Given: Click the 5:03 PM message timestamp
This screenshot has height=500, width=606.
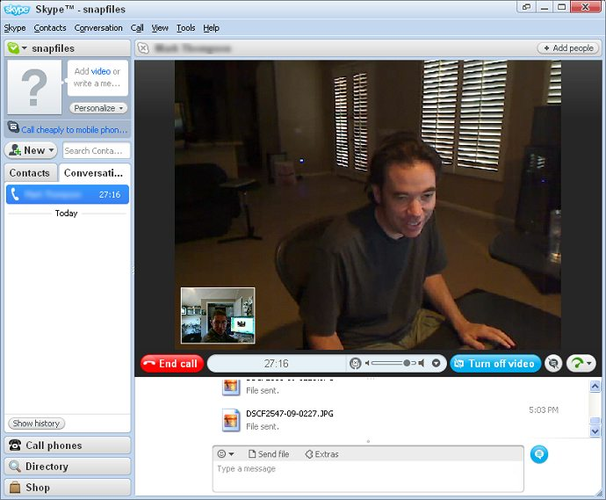Looking at the screenshot, I should coord(543,410).
